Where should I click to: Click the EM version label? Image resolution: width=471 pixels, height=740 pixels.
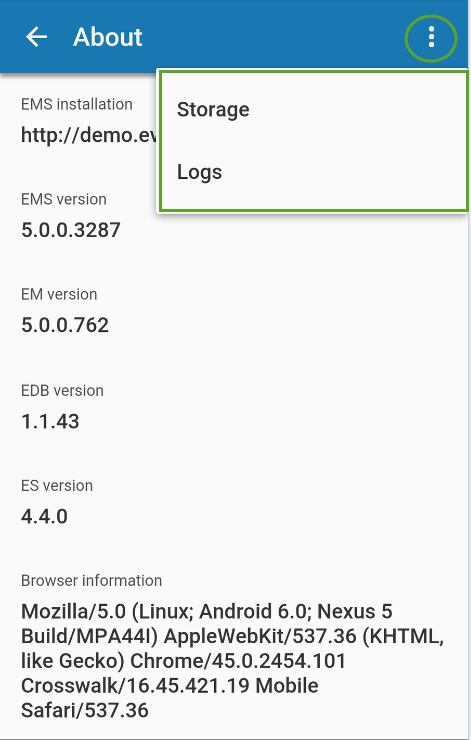click(x=59, y=294)
